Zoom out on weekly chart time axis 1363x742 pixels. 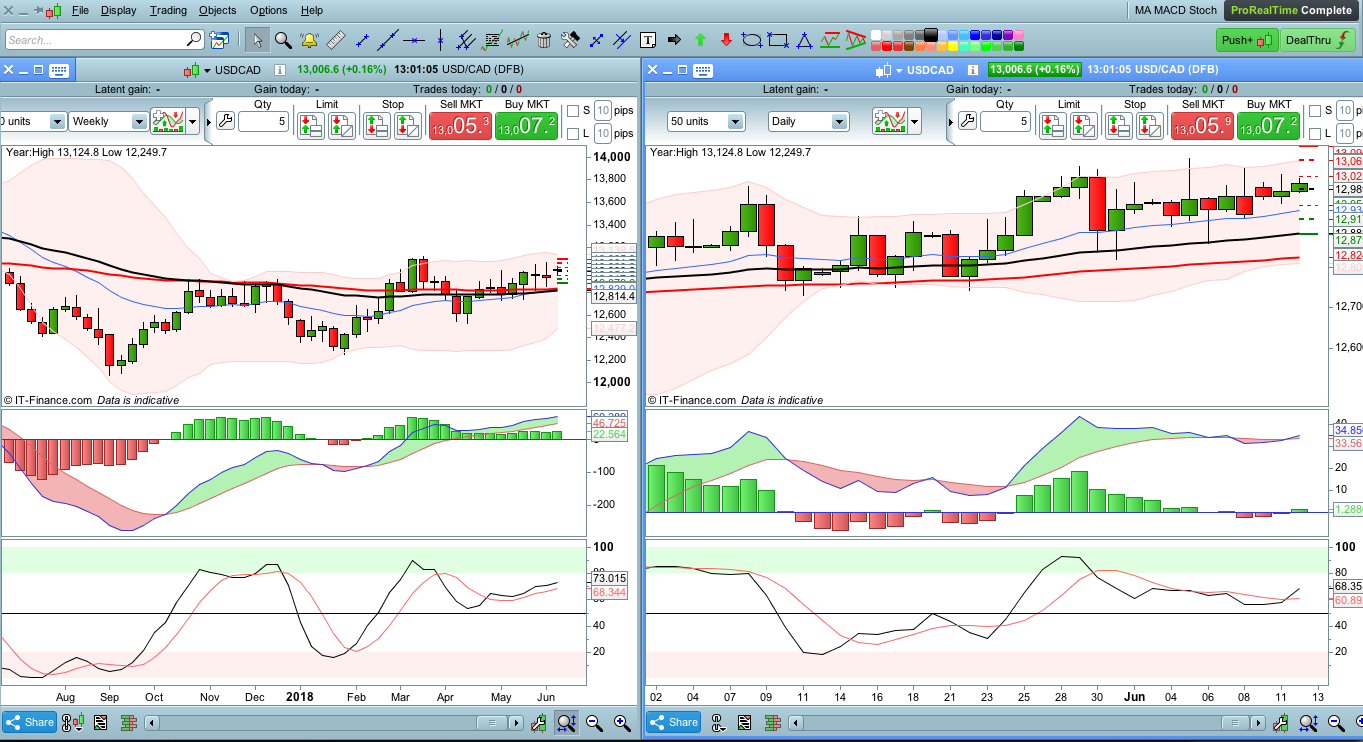[x=594, y=722]
